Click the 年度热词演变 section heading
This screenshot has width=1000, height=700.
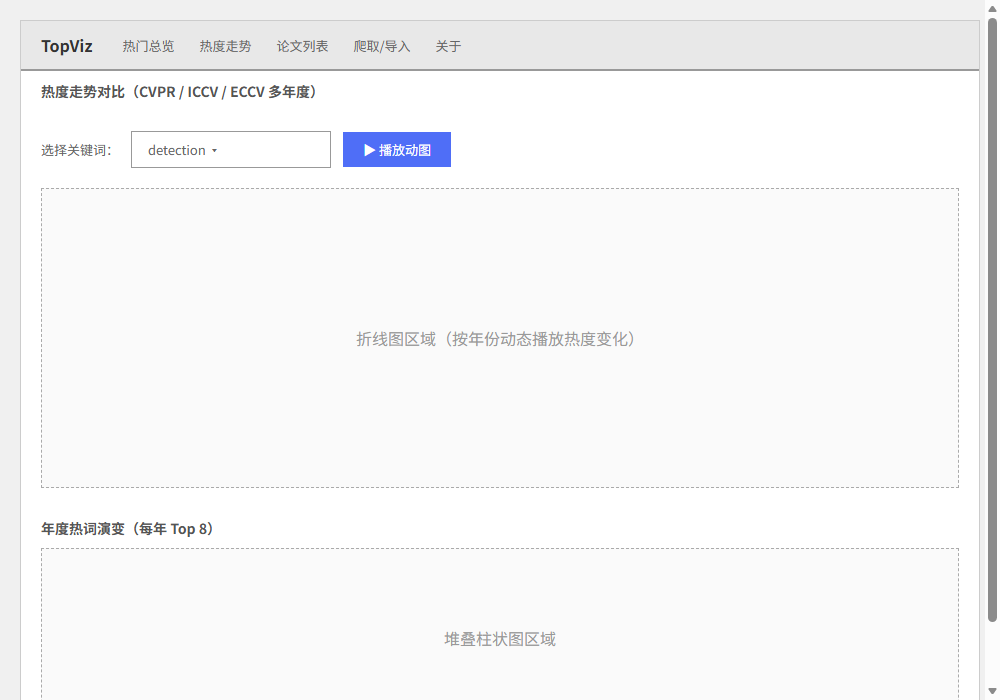coord(128,529)
